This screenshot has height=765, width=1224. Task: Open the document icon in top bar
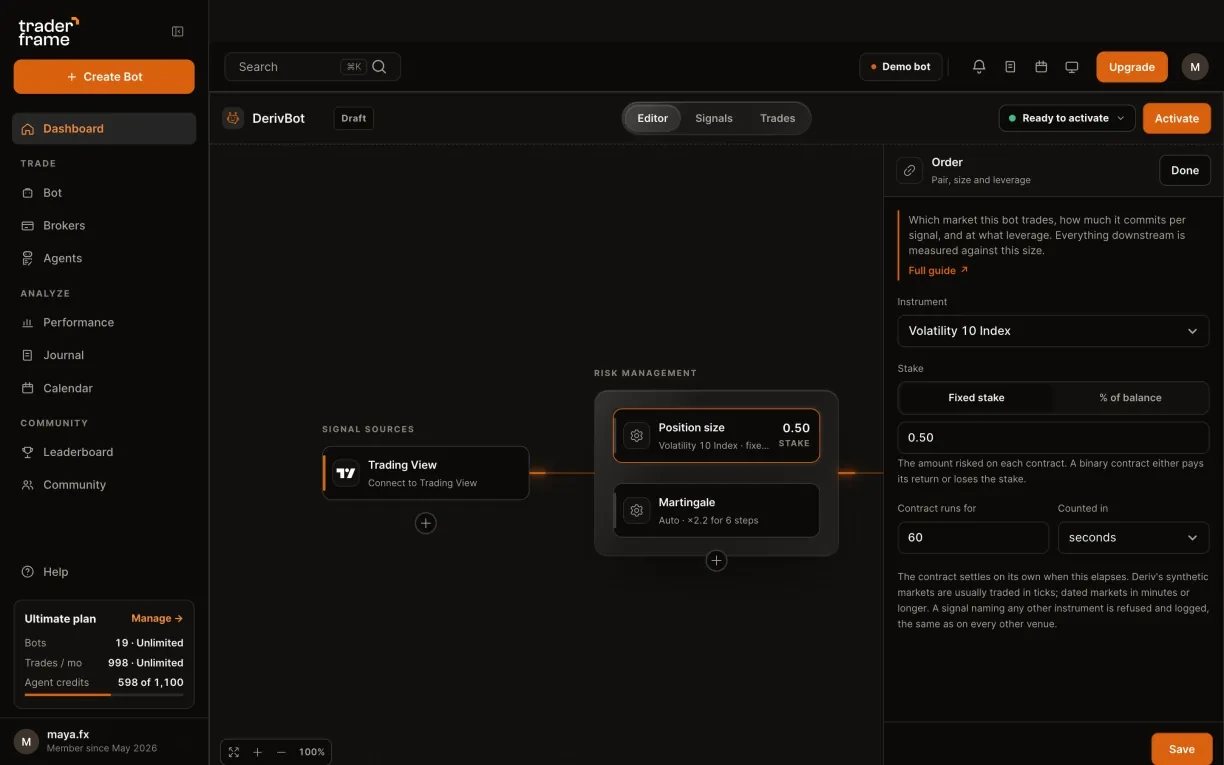pos(1010,67)
